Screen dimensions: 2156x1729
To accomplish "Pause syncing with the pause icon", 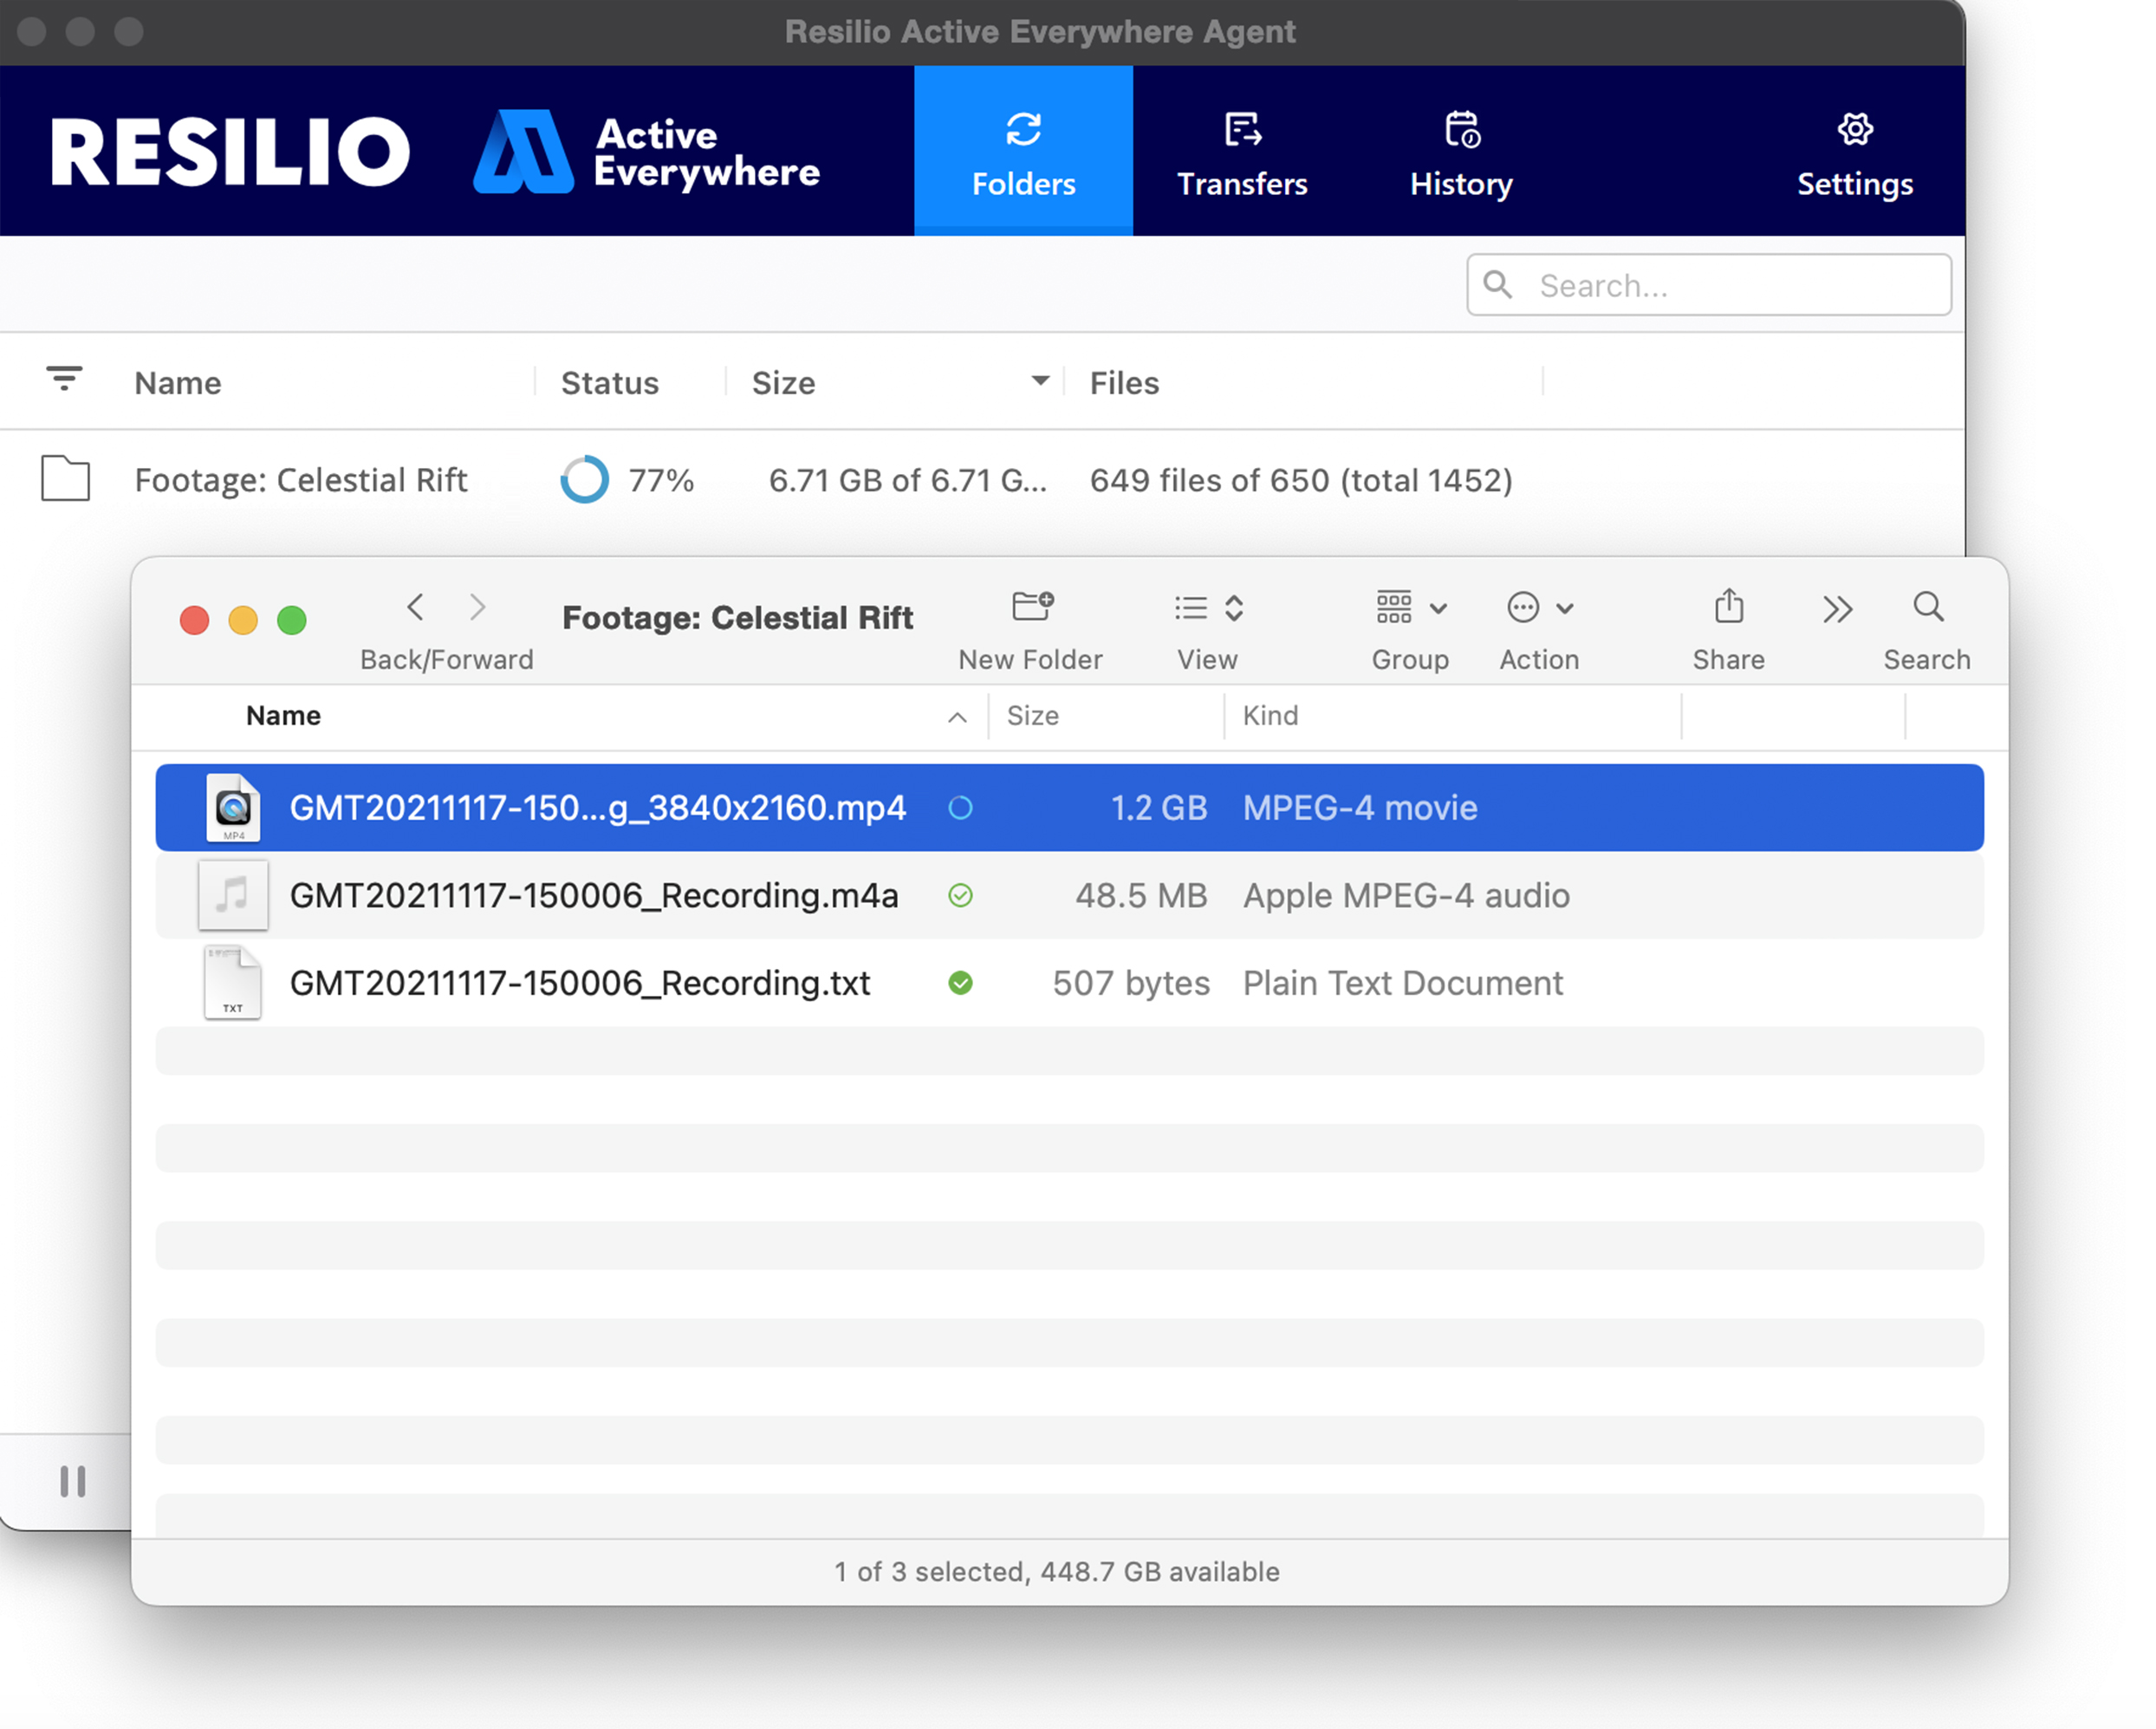I will (72, 1481).
